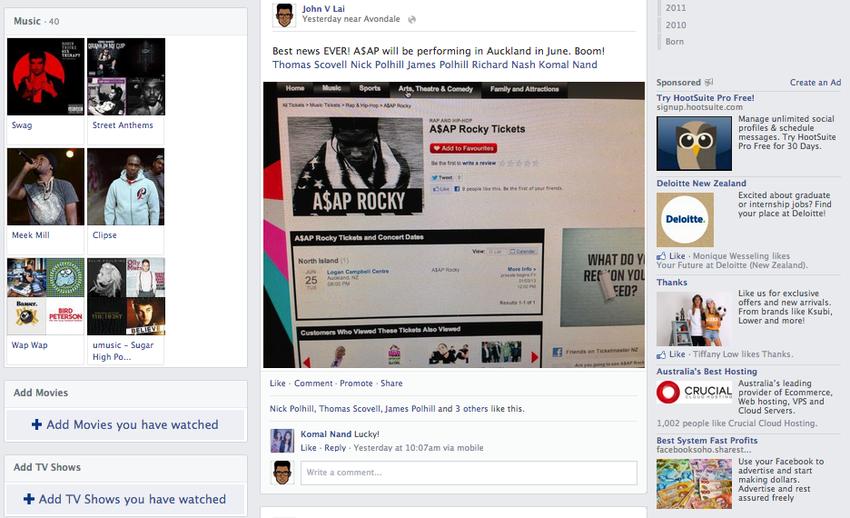Click thumbs-up Like icon under Deloitte ad
850x518 pixels.
(x=661, y=256)
